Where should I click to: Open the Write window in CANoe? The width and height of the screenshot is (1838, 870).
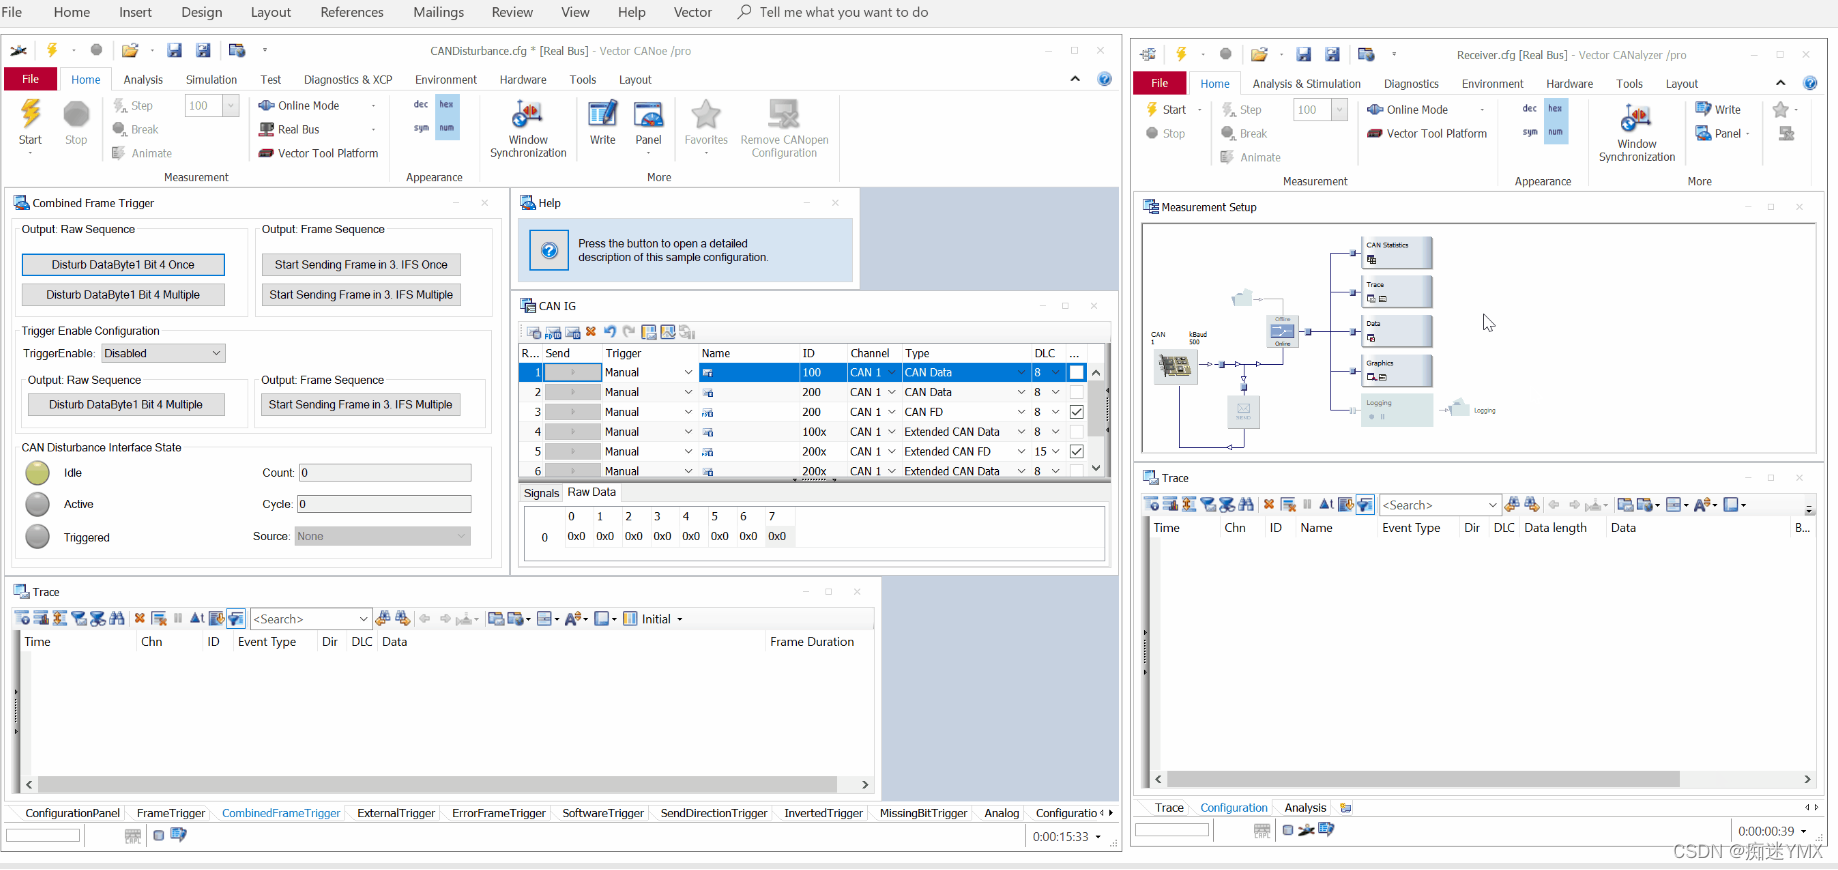click(602, 122)
